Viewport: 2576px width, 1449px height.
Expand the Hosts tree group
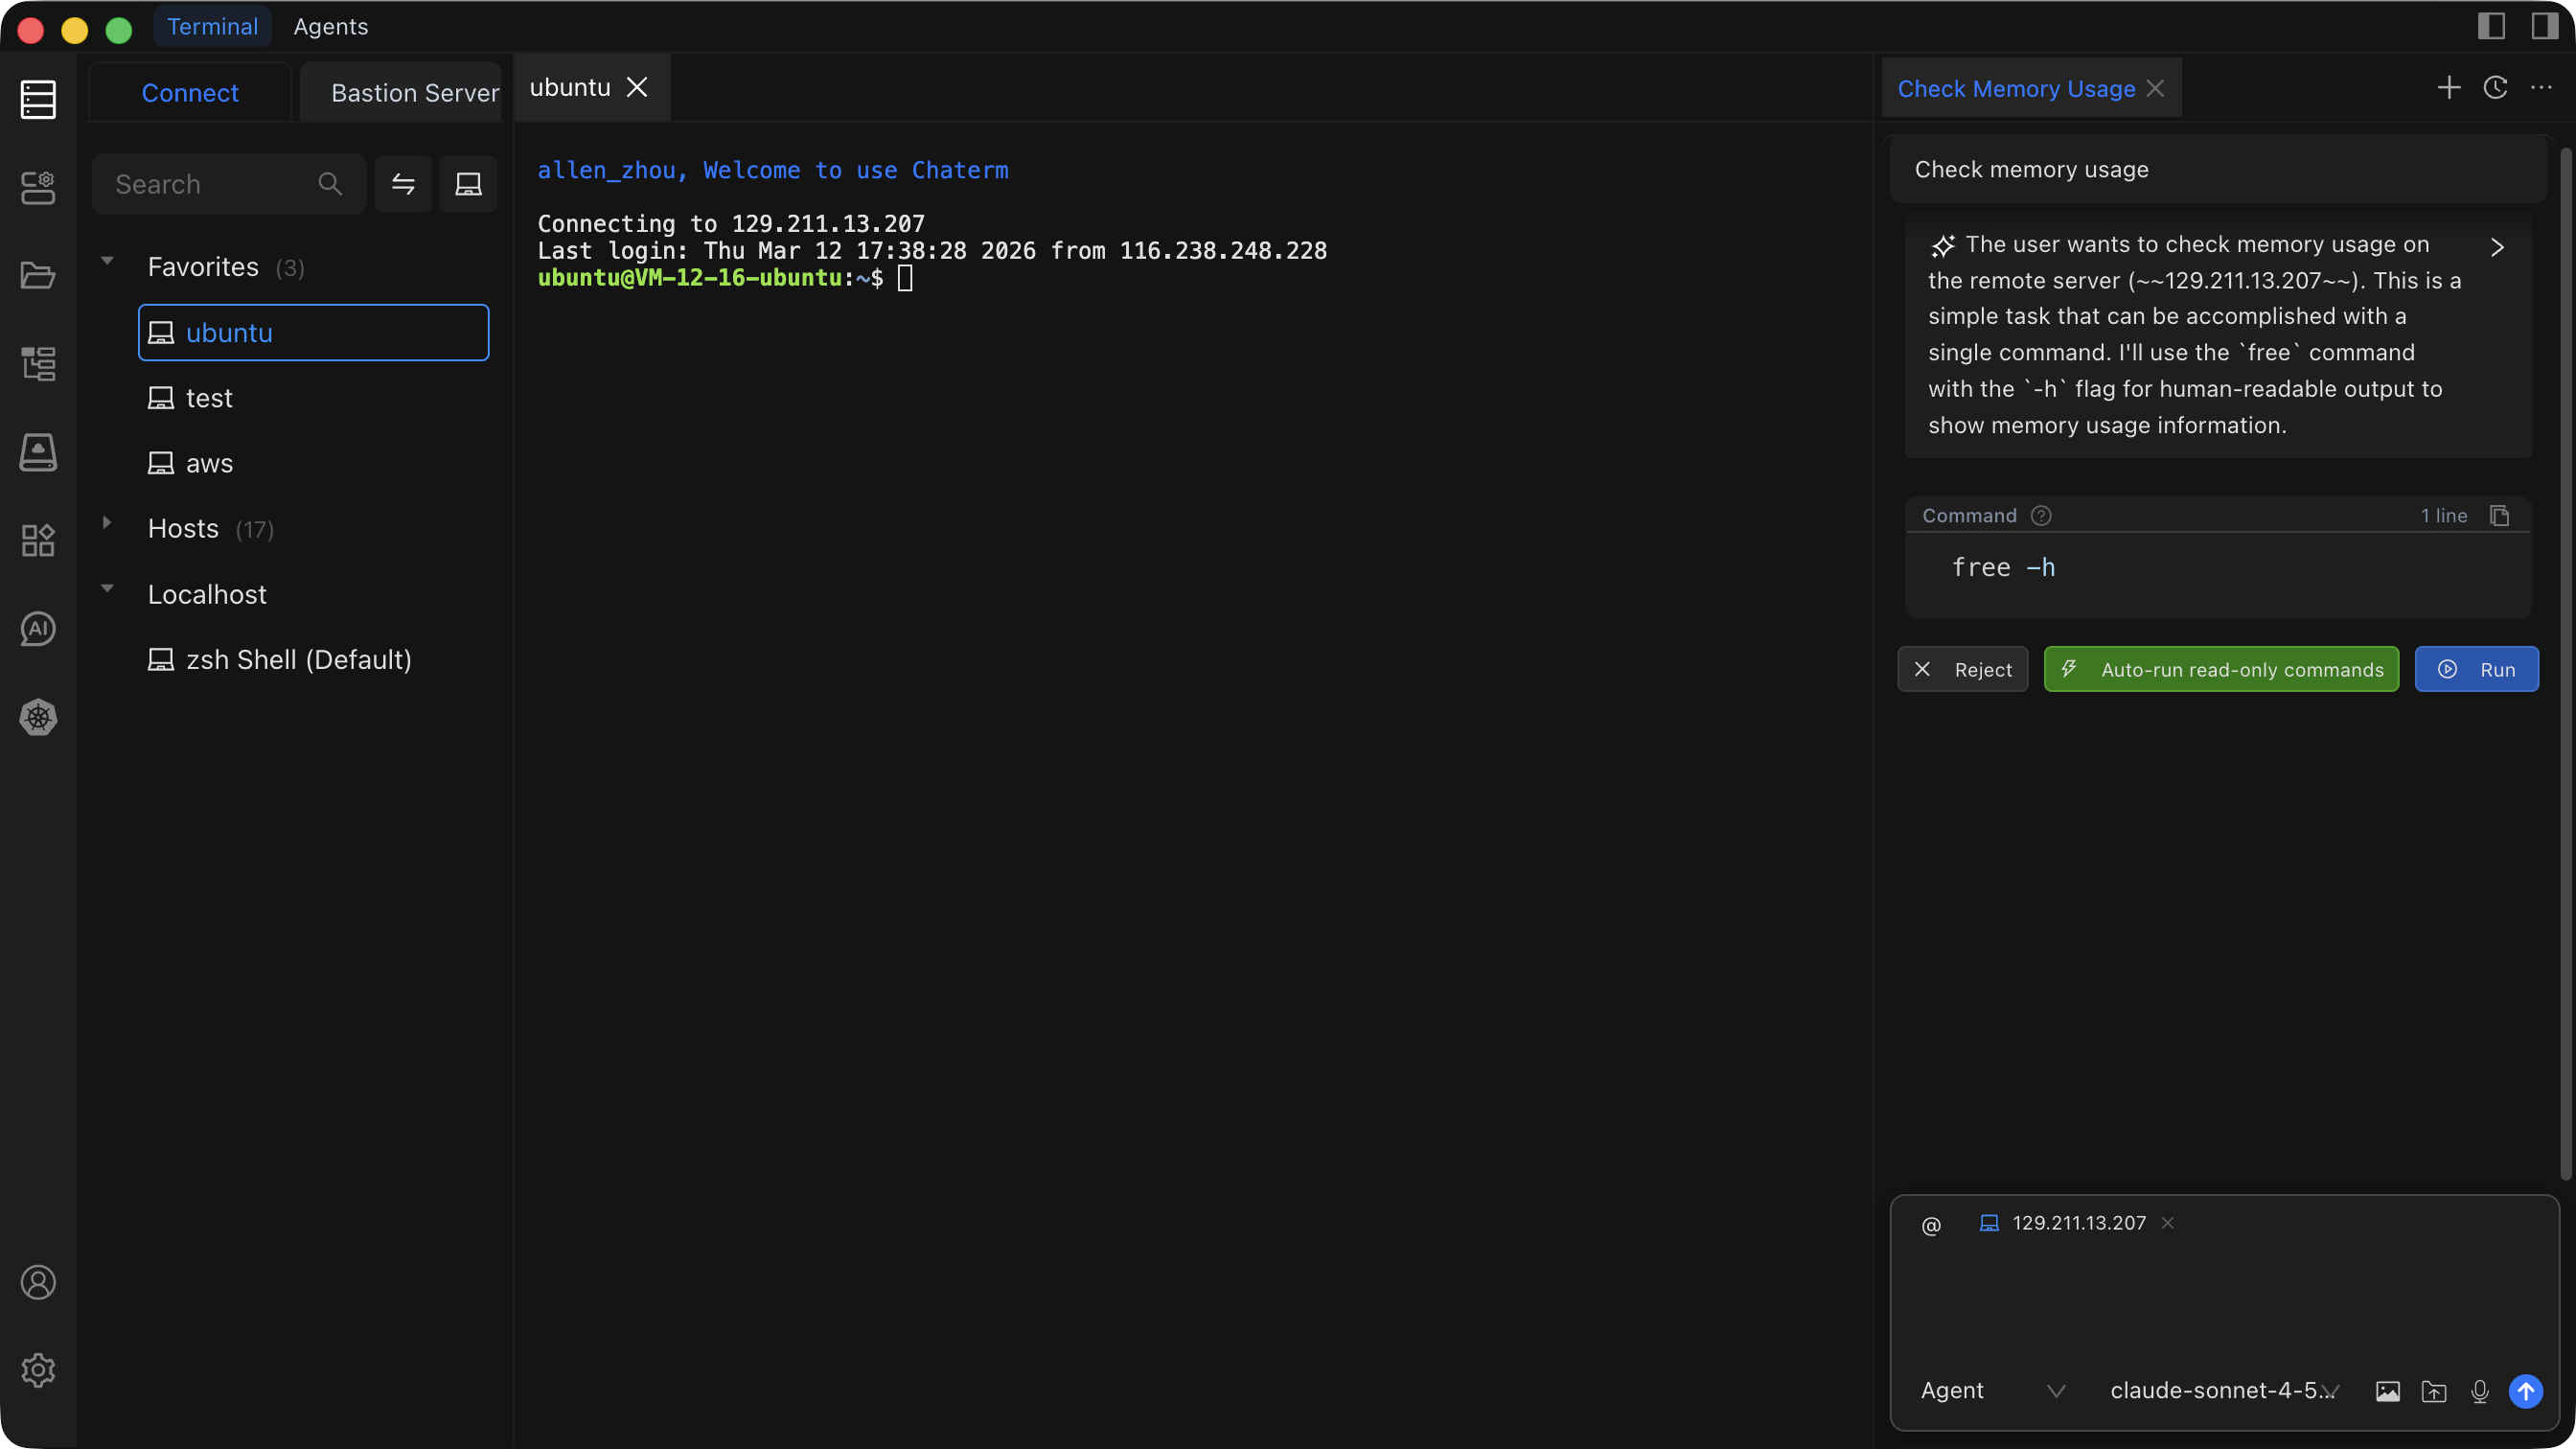(107, 523)
